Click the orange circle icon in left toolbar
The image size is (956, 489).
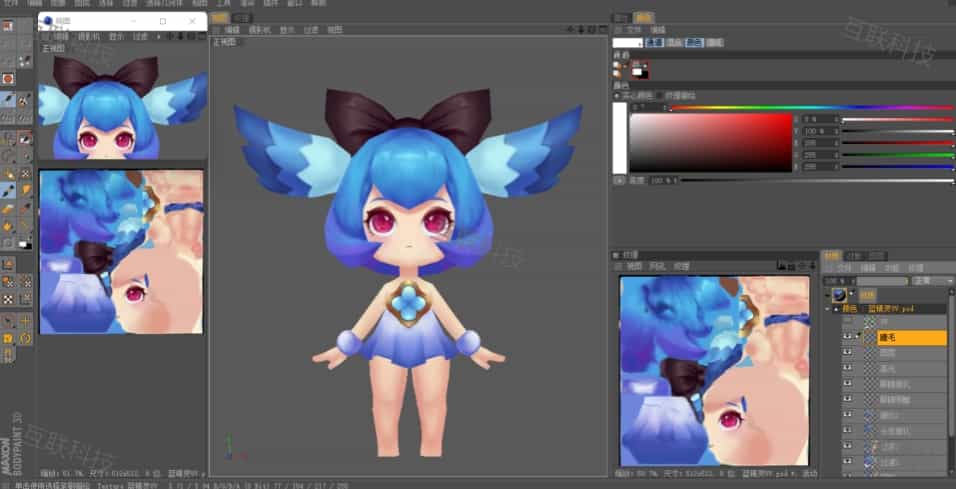8,79
